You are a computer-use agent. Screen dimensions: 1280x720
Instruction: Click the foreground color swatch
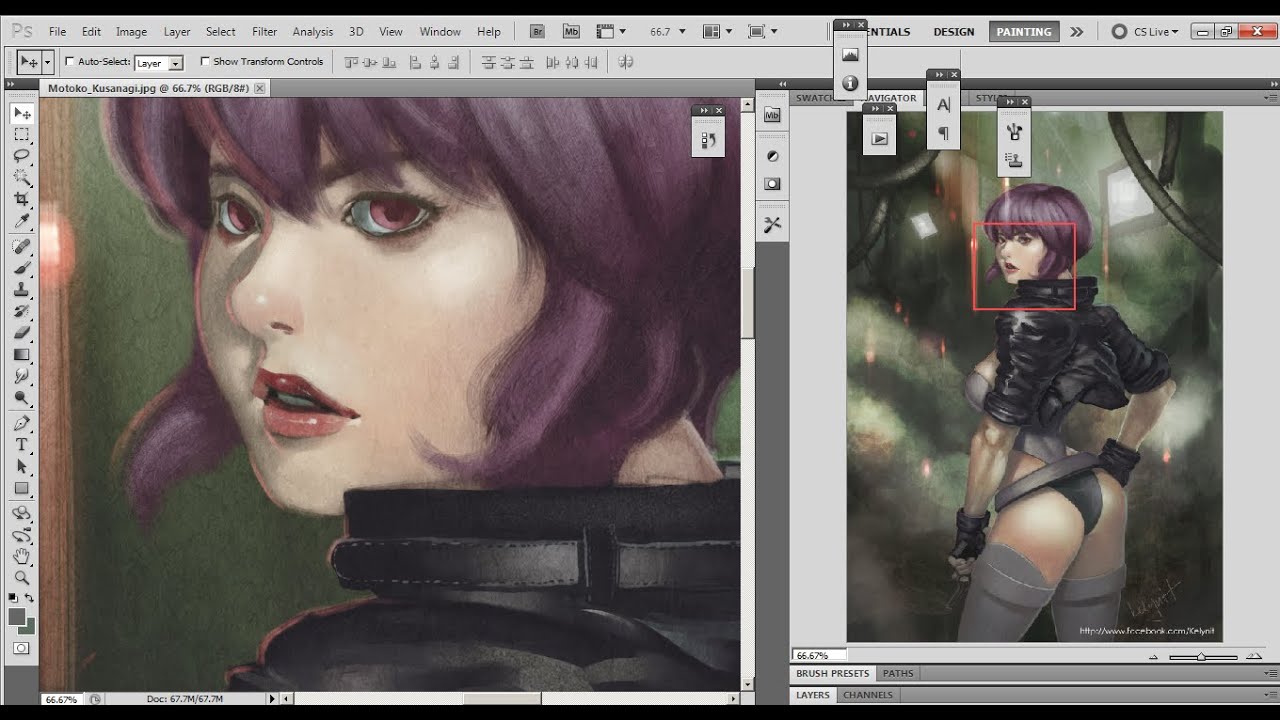click(x=17, y=617)
